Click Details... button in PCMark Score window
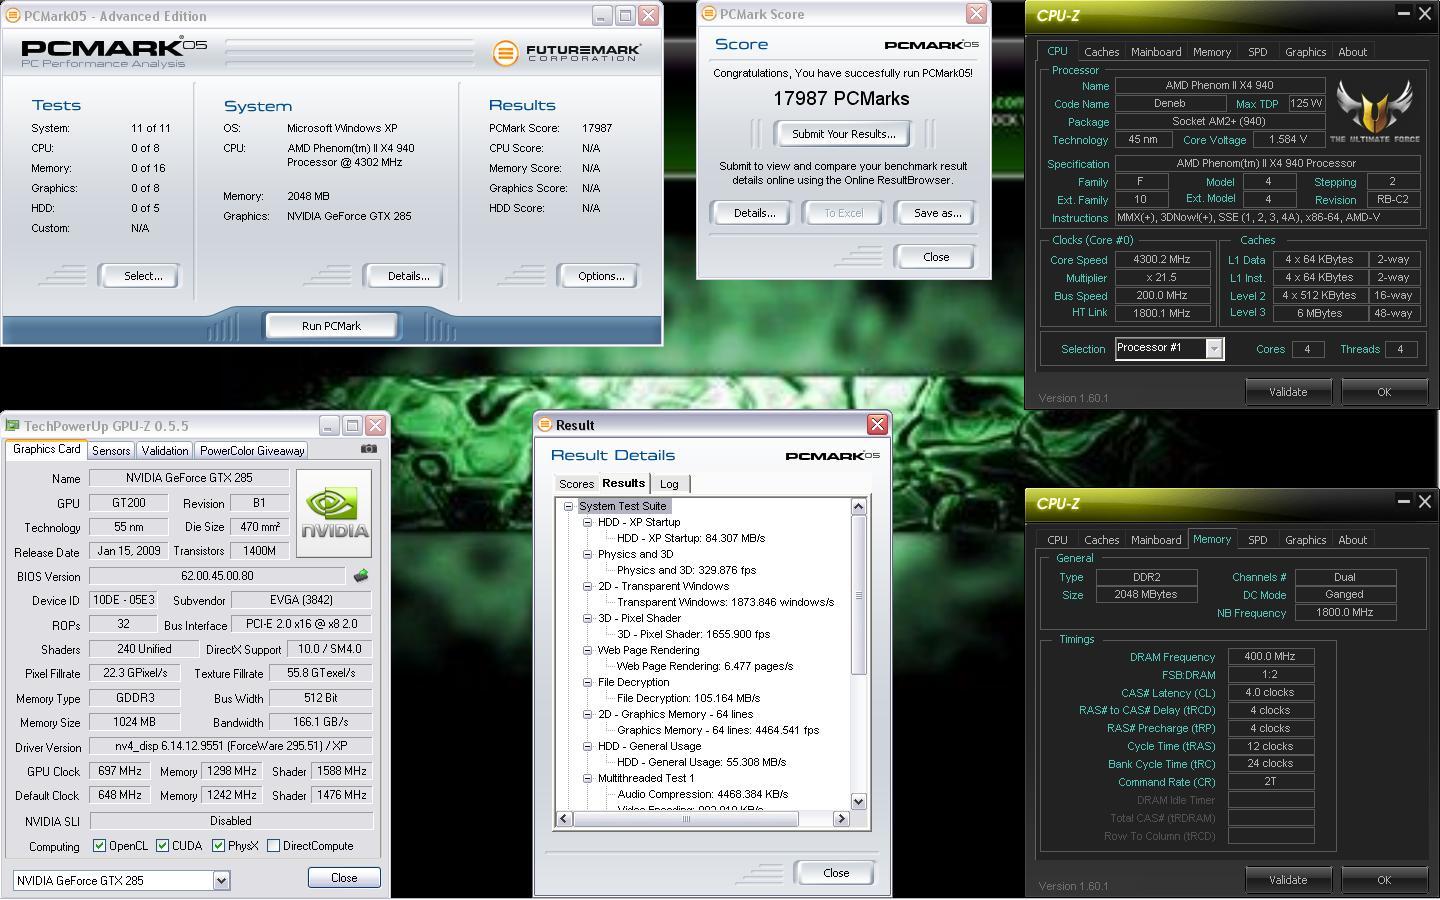Viewport: 1440px width, 900px height. [x=754, y=213]
